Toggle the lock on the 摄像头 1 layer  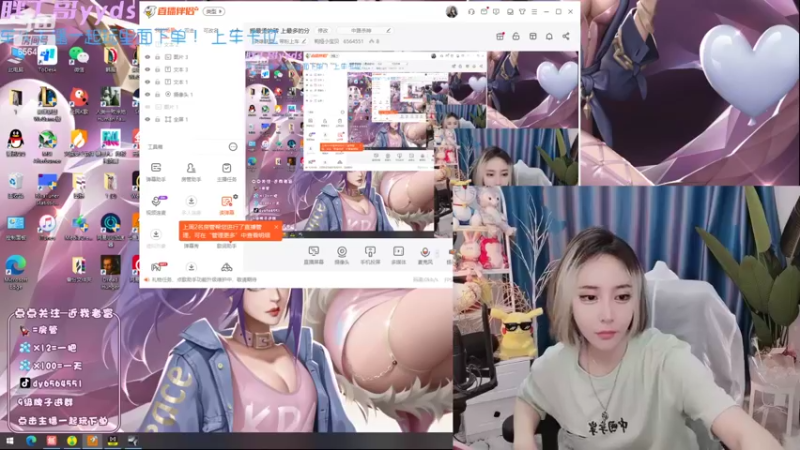158,94
